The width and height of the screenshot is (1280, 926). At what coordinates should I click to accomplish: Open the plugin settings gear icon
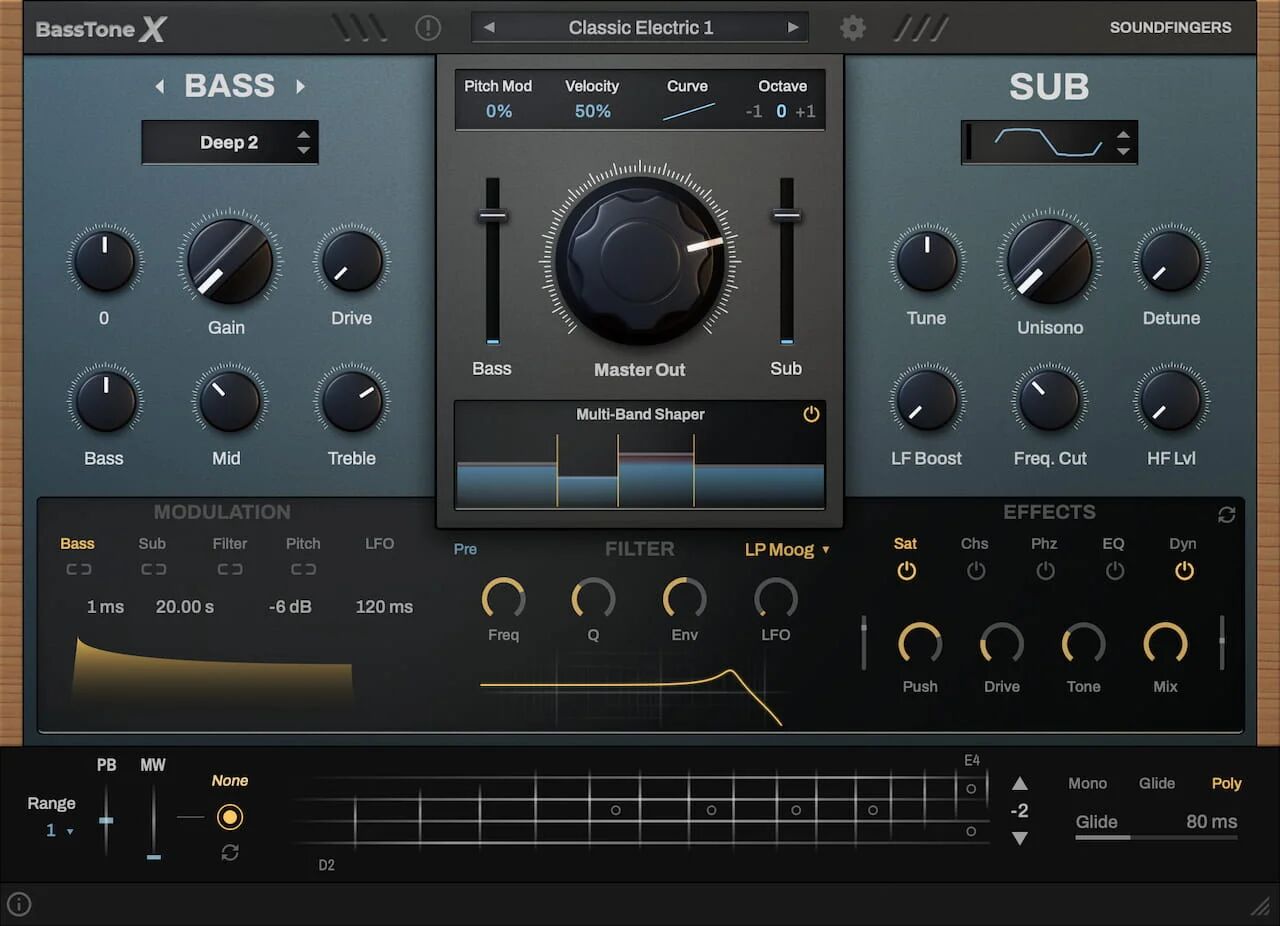point(852,27)
